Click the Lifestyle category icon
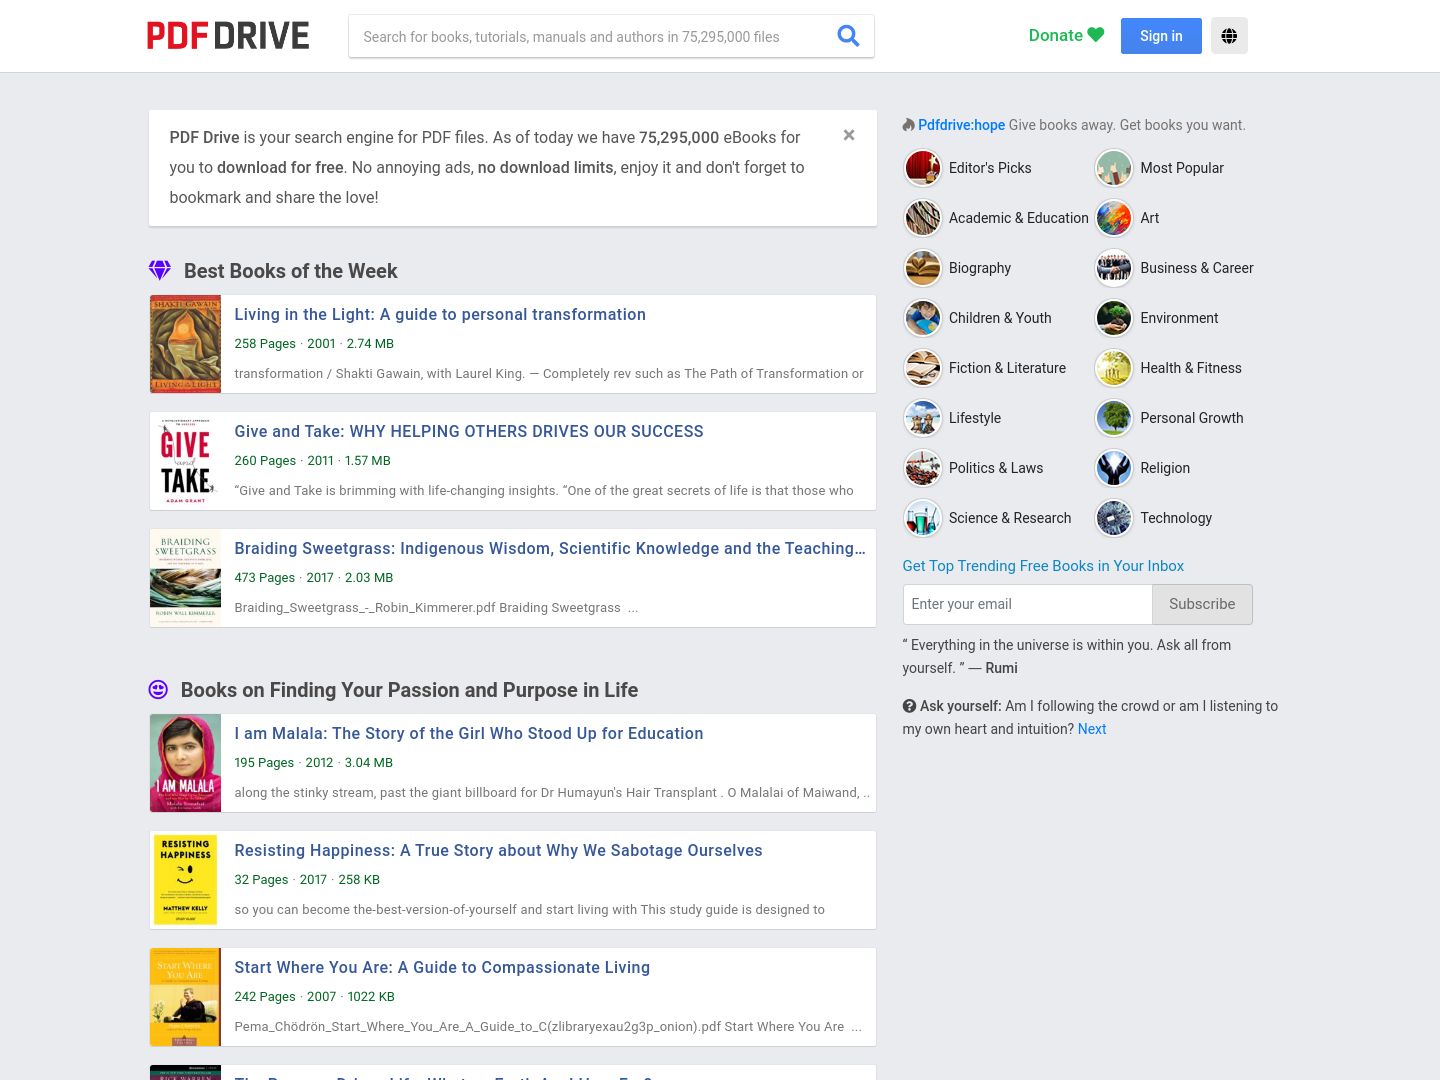Screen dimensions: 1440x1080 [922, 418]
